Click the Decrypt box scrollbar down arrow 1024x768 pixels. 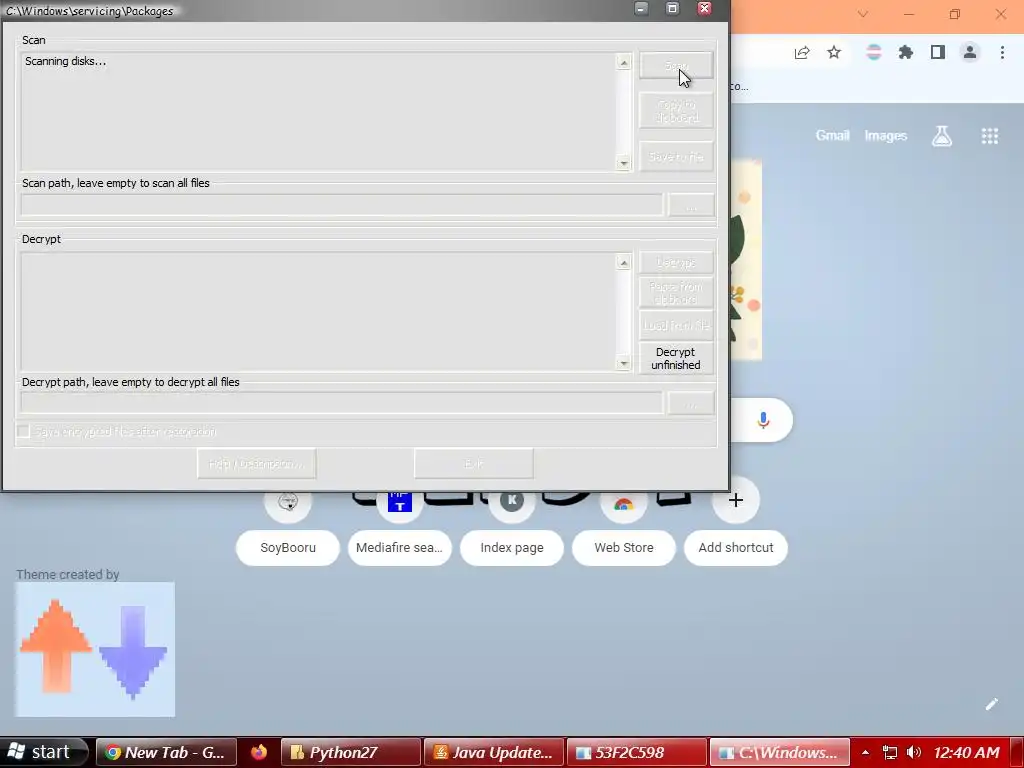[x=624, y=363]
